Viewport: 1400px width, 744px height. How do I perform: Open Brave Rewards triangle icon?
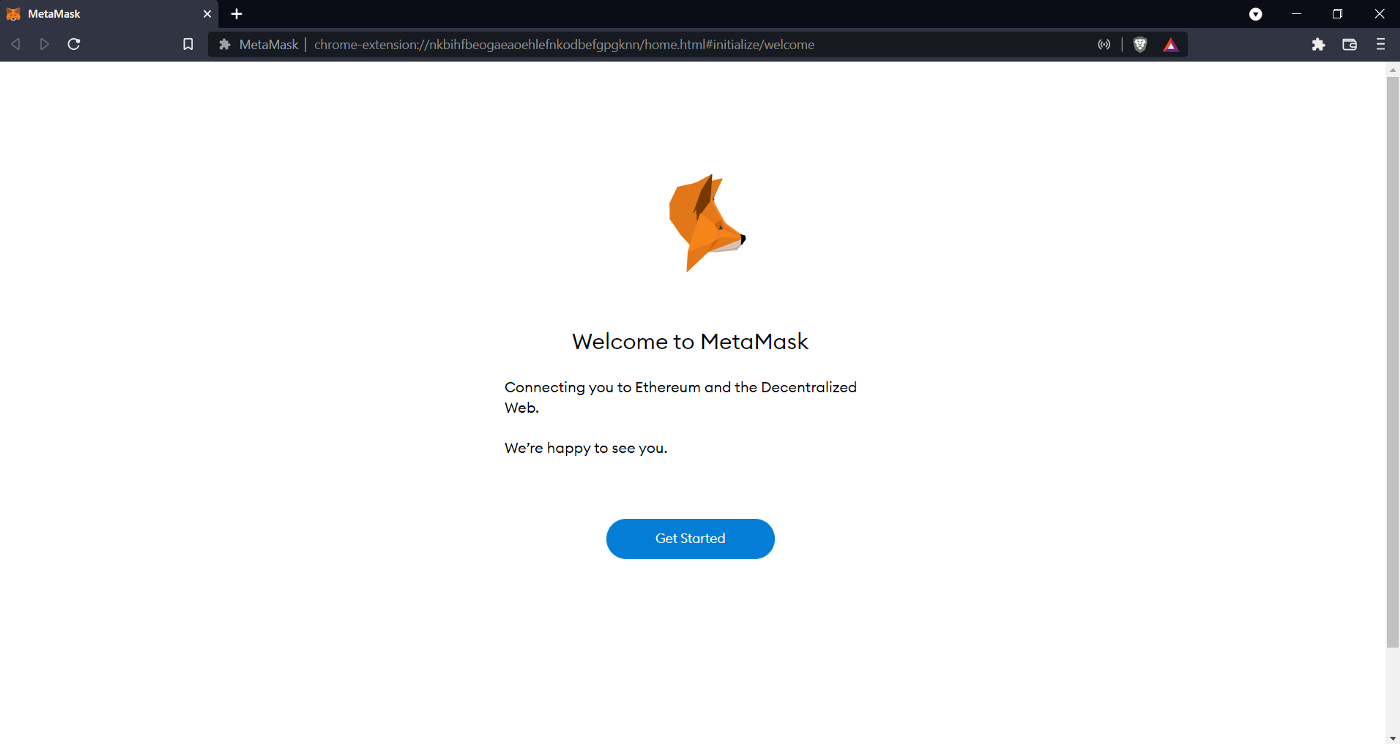pos(1170,44)
